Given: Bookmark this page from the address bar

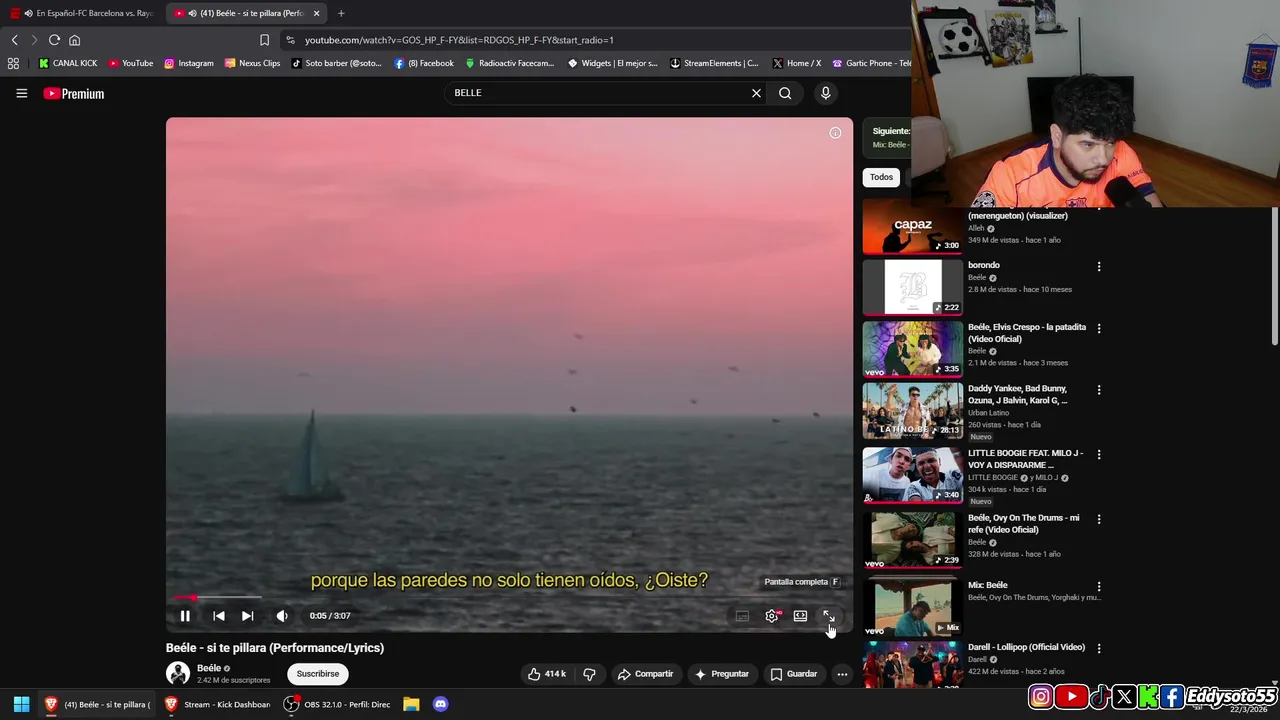Looking at the screenshot, I should point(264,40).
